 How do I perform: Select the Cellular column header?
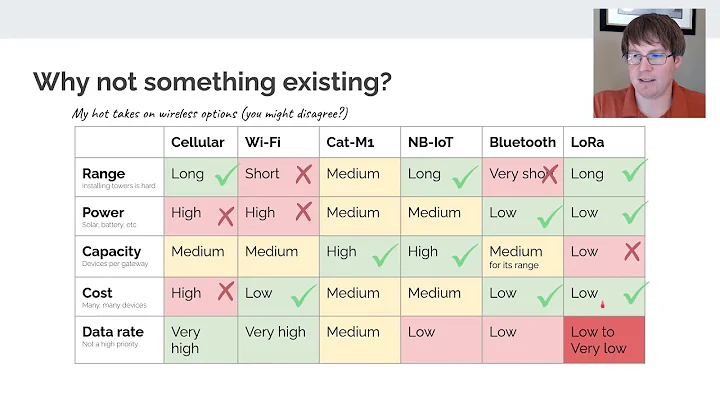coord(198,143)
